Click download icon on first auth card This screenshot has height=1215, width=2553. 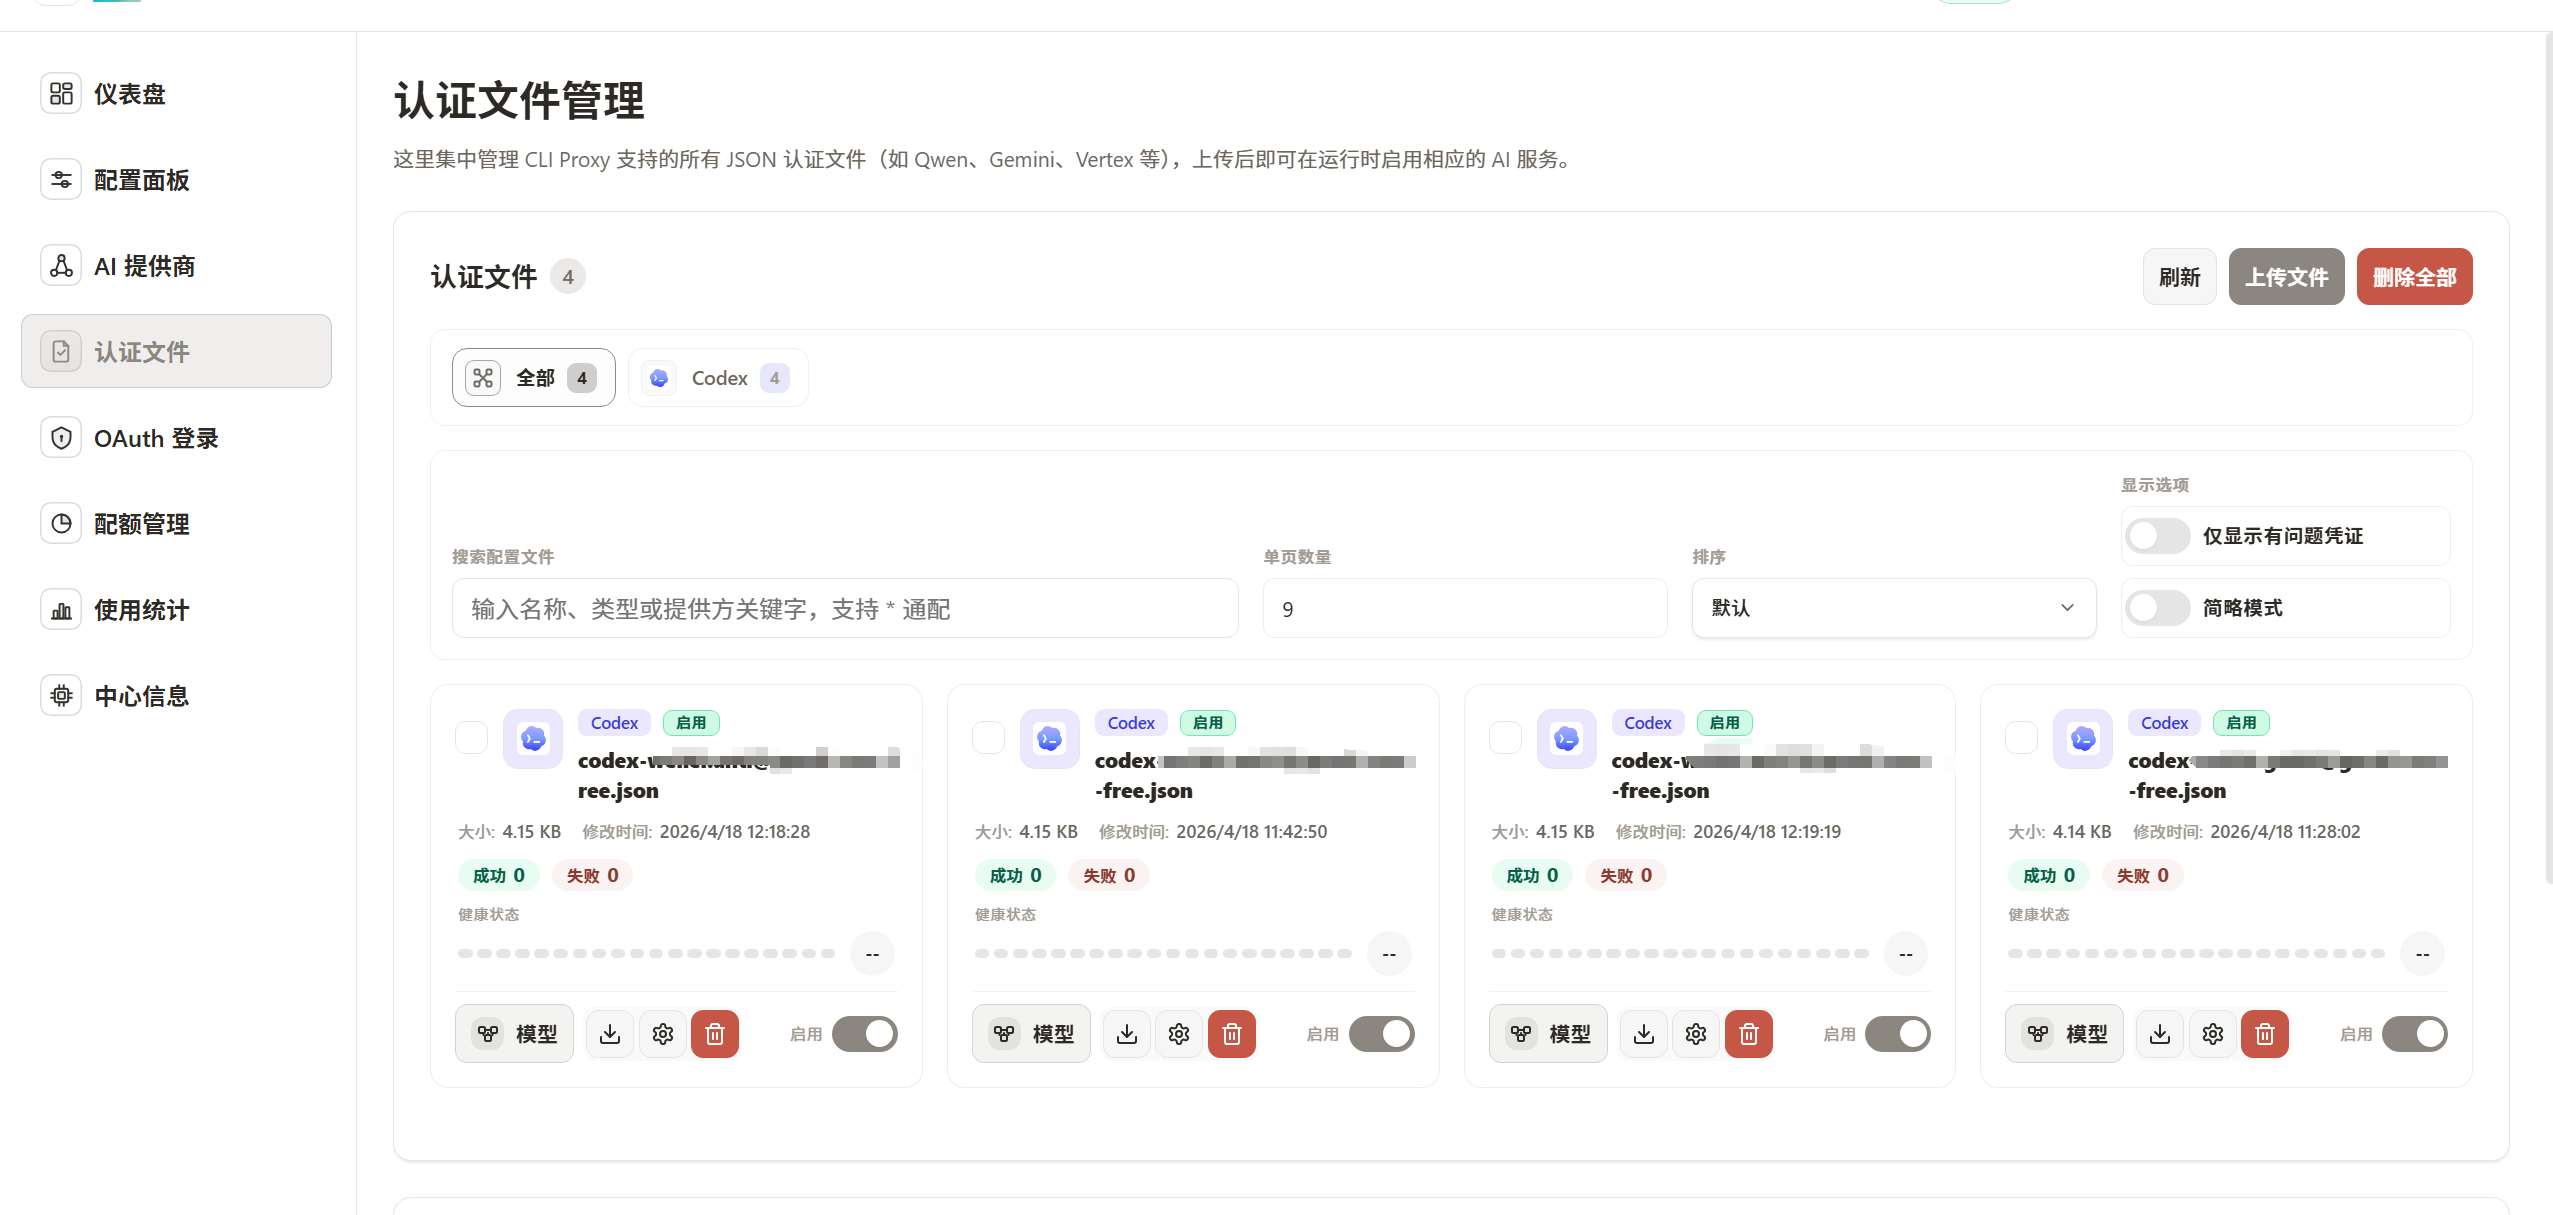[610, 1034]
